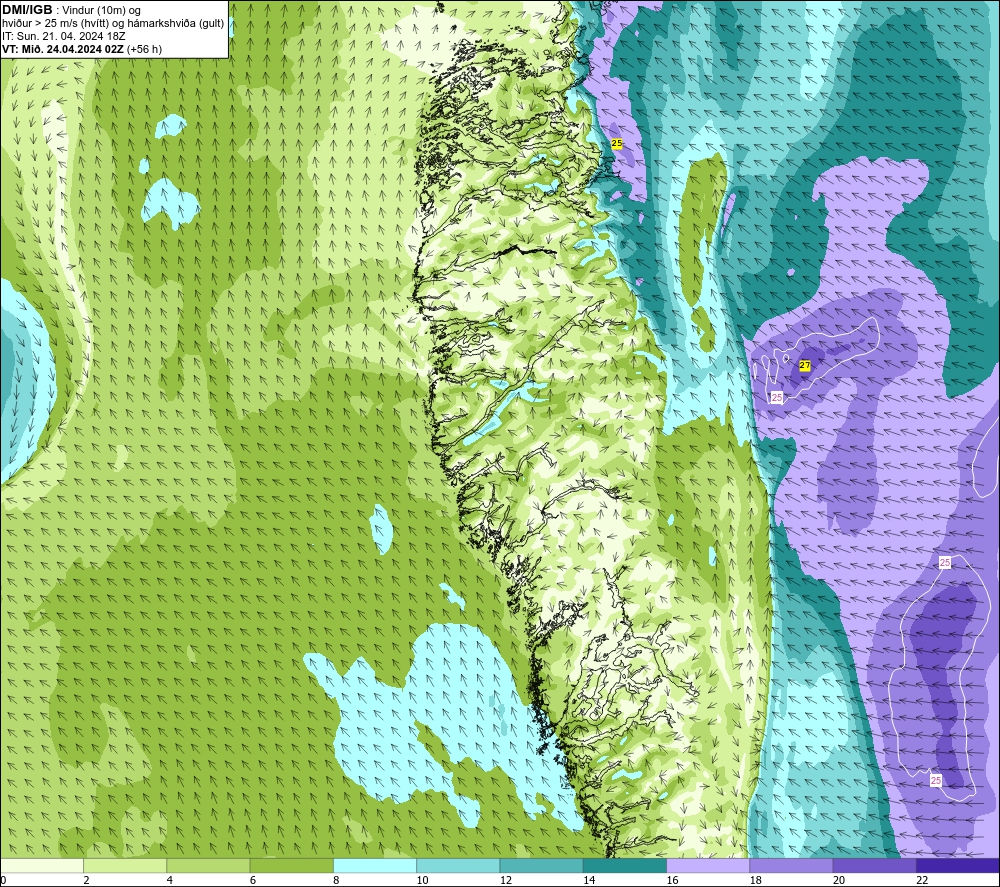Click the 18–20 m/s violet legend swatch
Image resolution: width=1000 pixels, height=887 pixels.
(791, 865)
